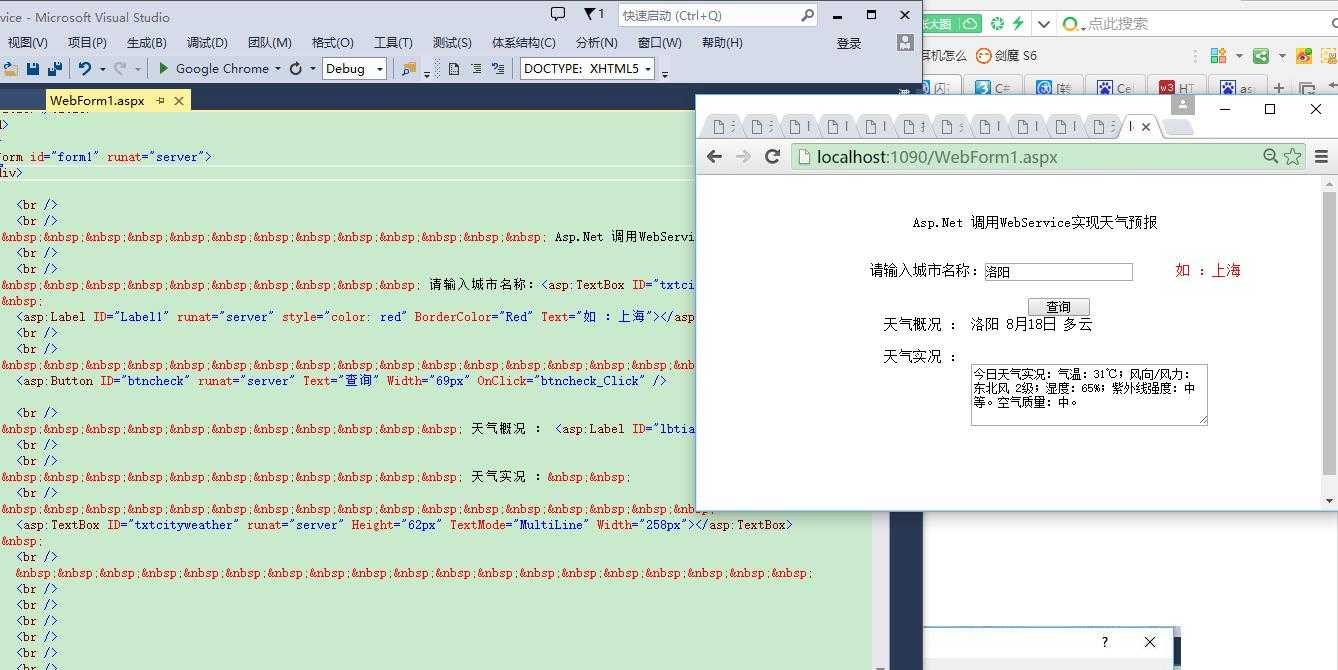1338x670 pixels.
Task: Open the notifications flag icon in title bar
Action: click(x=594, y=14)
